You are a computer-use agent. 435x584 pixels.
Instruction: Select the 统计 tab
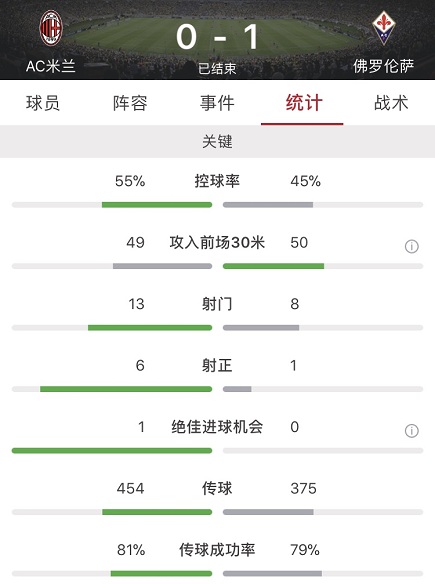[x=304, y=103]
